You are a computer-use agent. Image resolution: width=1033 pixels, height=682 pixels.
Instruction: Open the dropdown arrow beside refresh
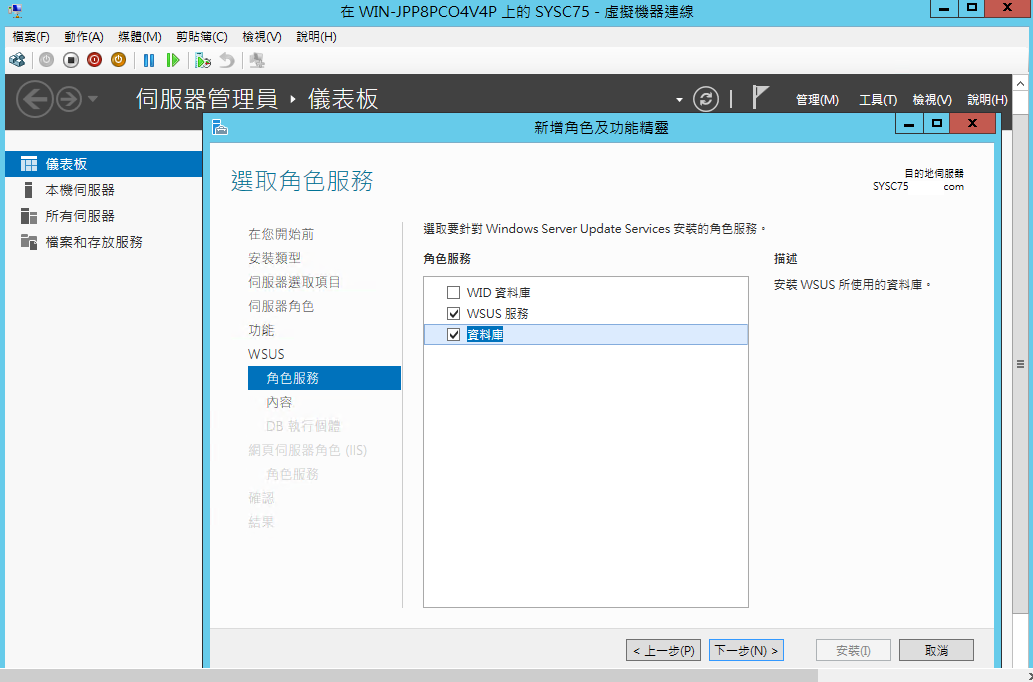click(x=679, y=100)
